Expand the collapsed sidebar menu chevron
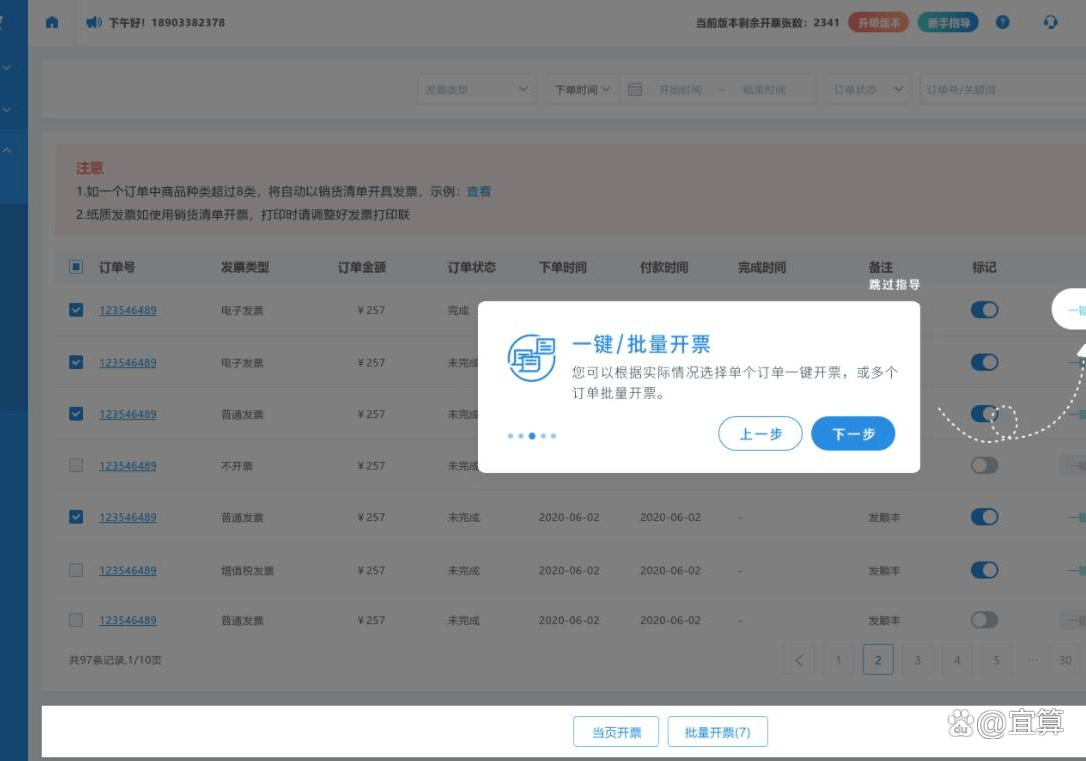Screen dimensions: 1086x761 tap(6, 68)
